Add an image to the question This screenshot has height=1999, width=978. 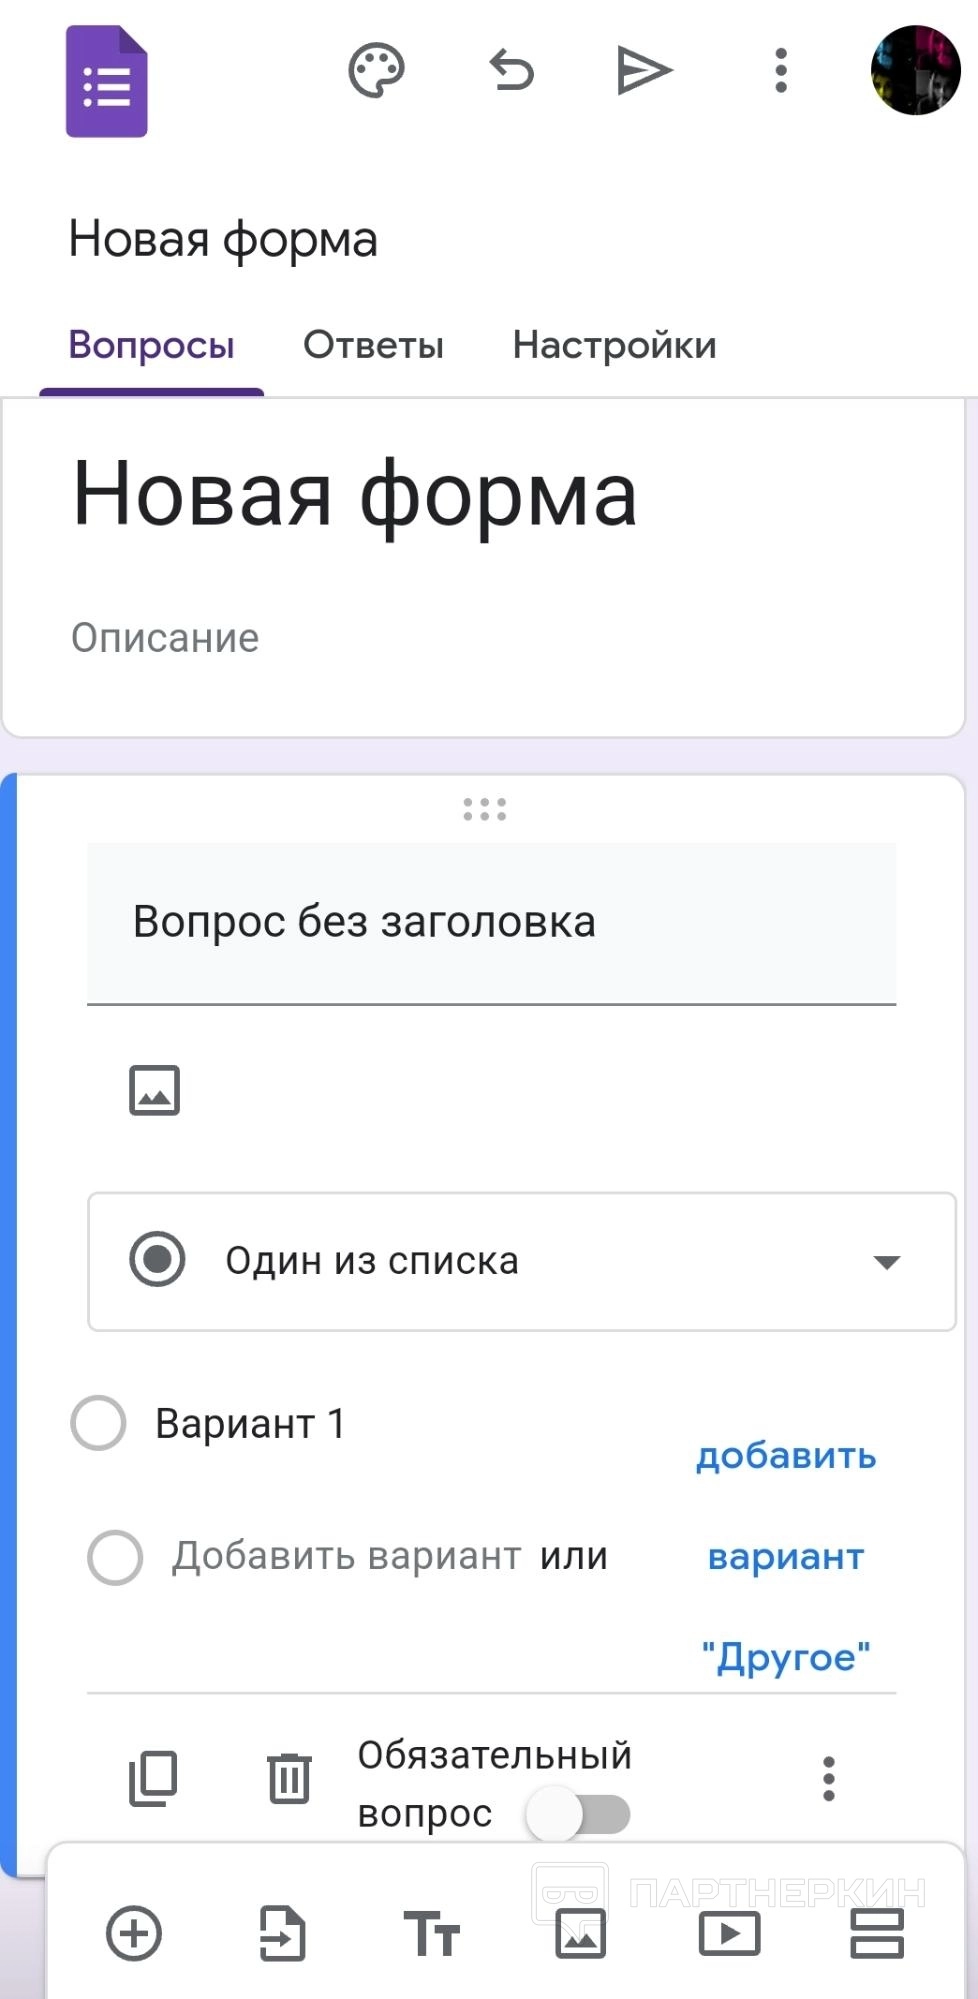pyautogui.click(x=154, y=1090)
